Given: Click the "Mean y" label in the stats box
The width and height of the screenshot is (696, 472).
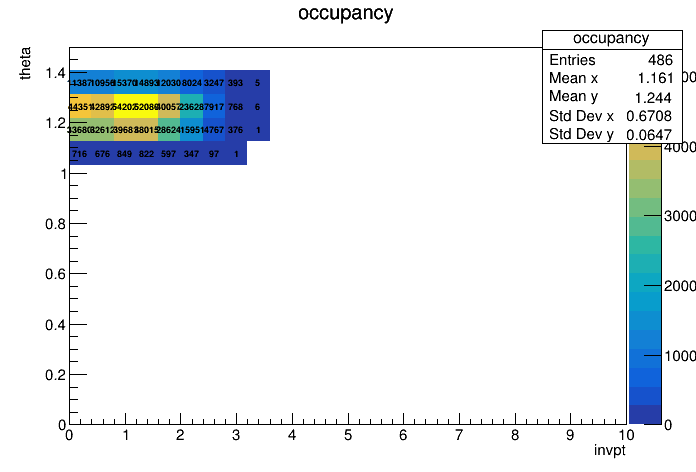Looking at the screenshot, I should click(x=573, y=96).
